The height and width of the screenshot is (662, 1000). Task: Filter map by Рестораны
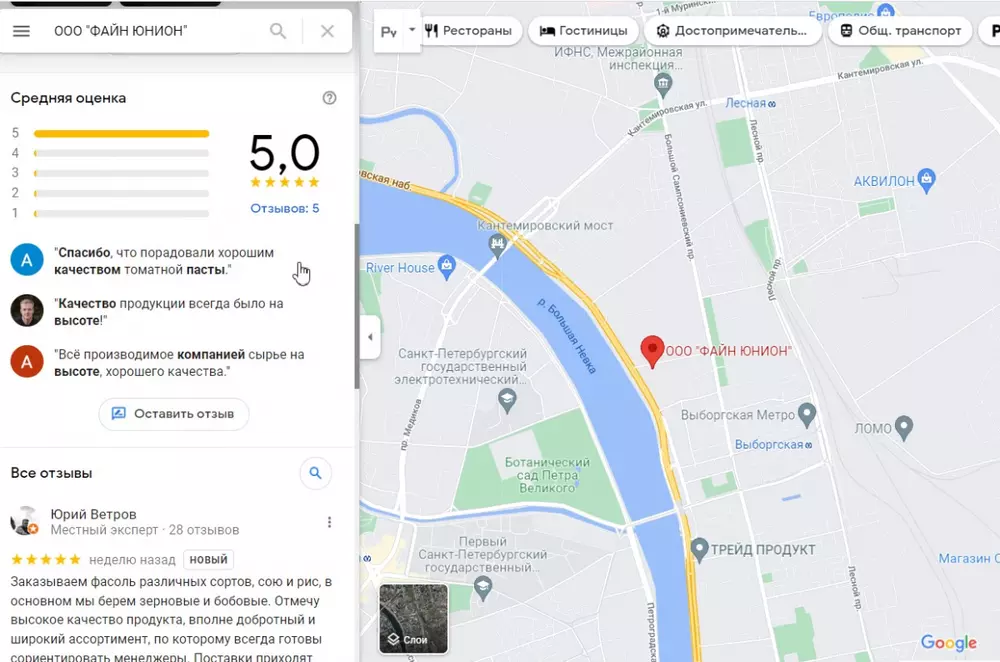coord(469,31)
